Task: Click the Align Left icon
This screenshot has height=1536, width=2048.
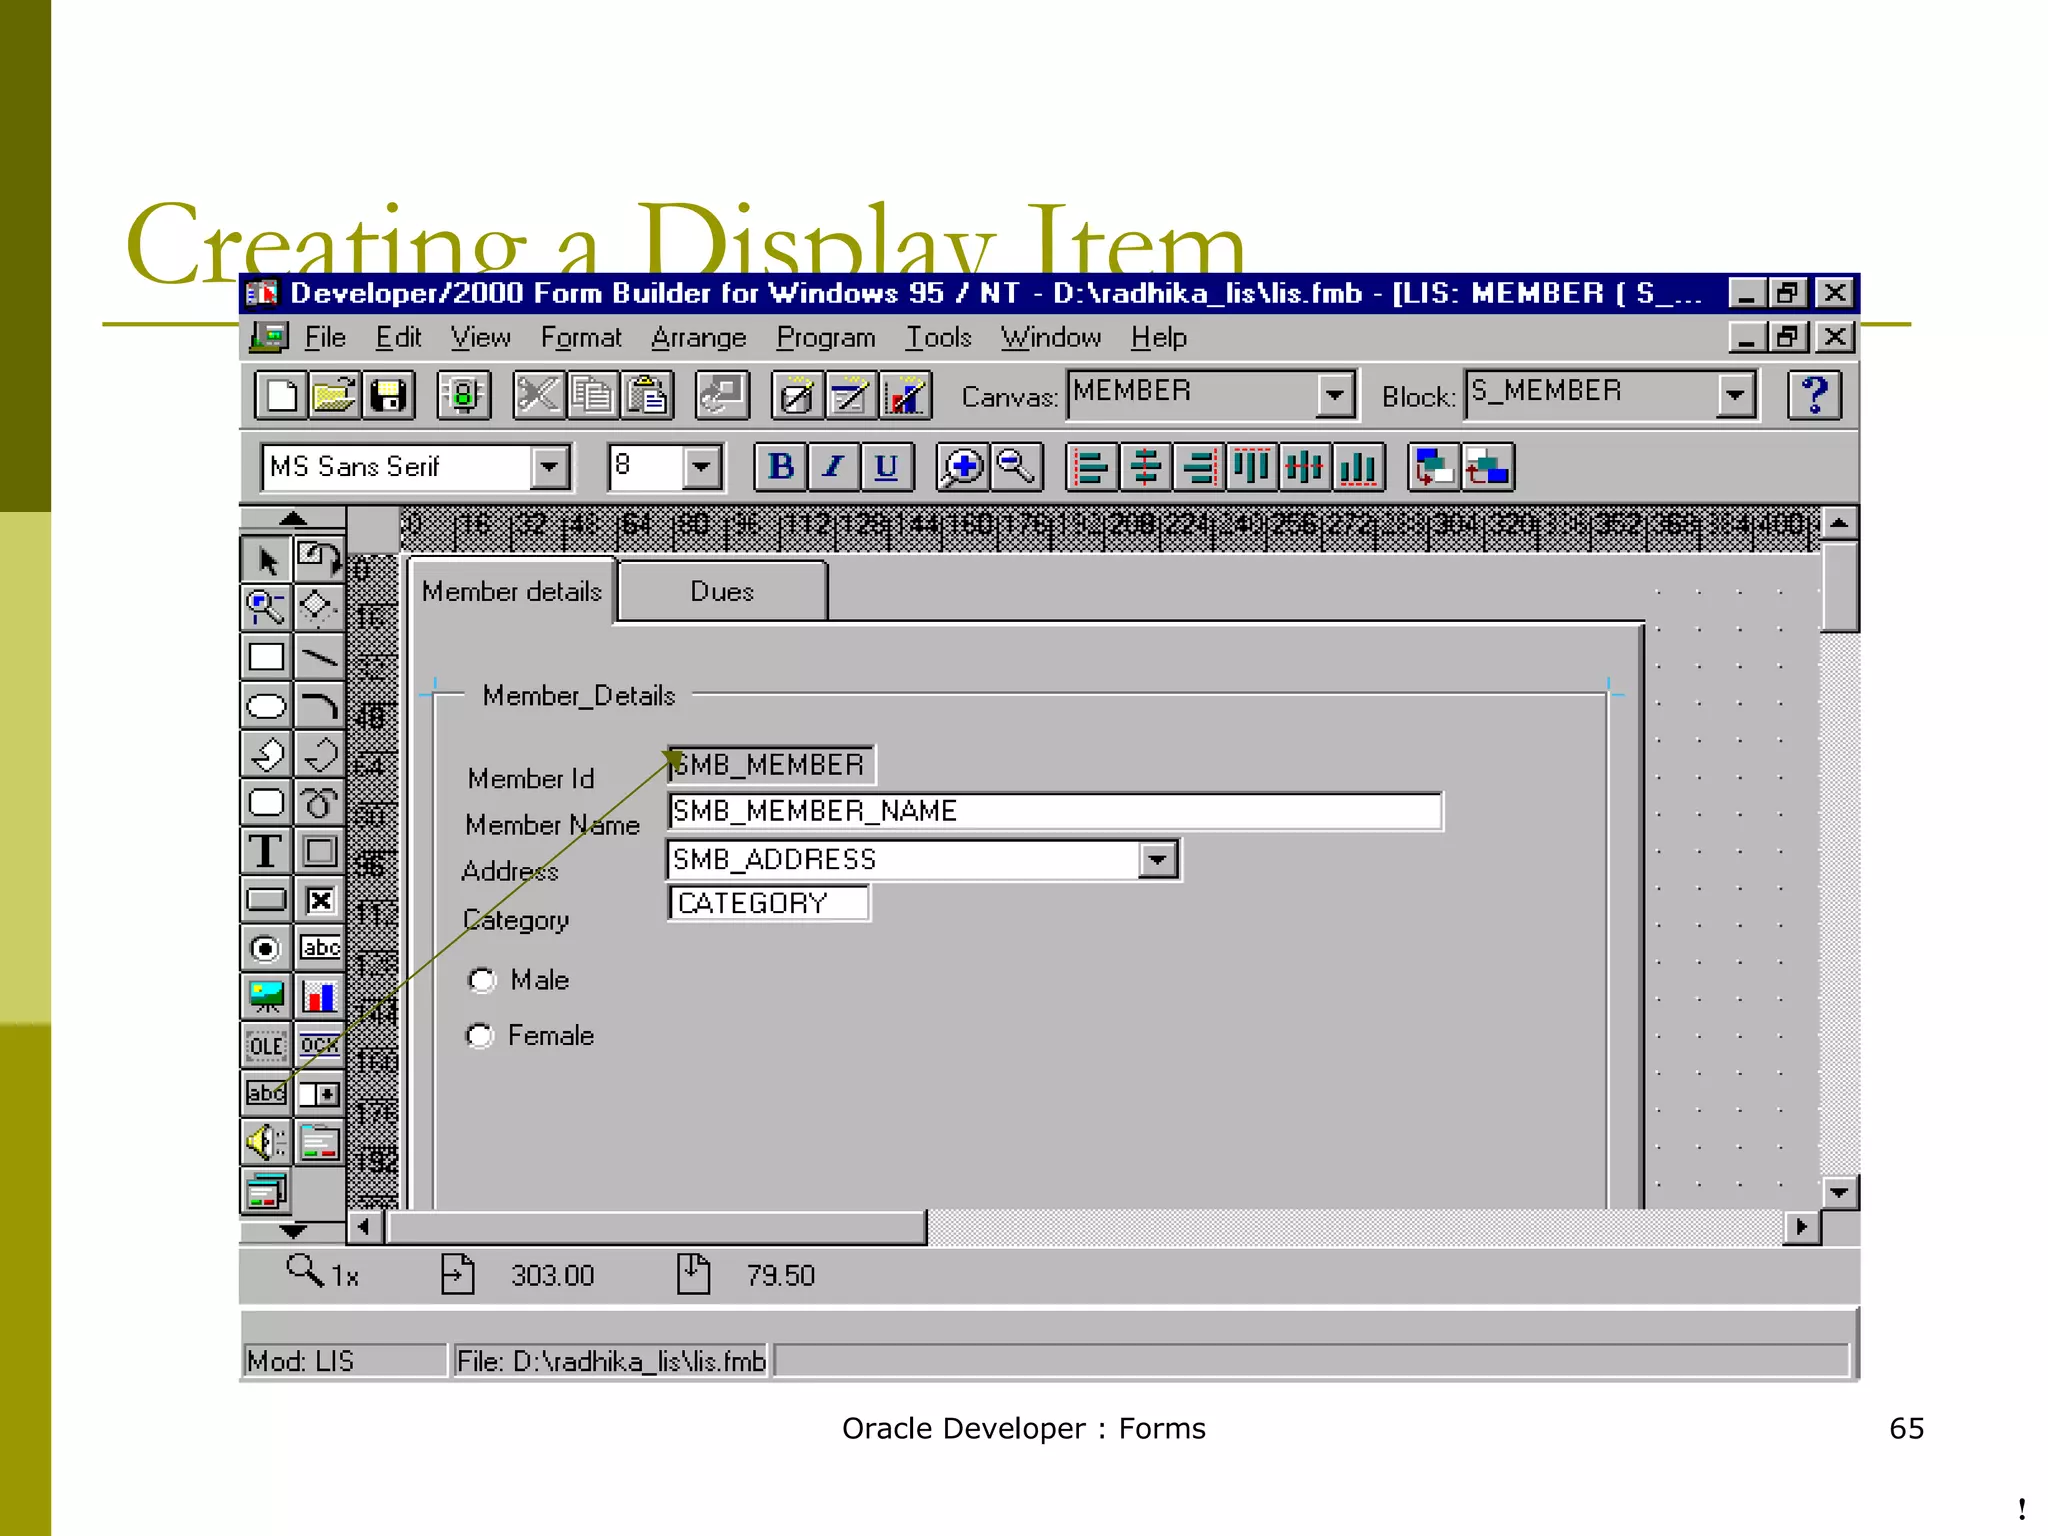Action: (1092, 467)
